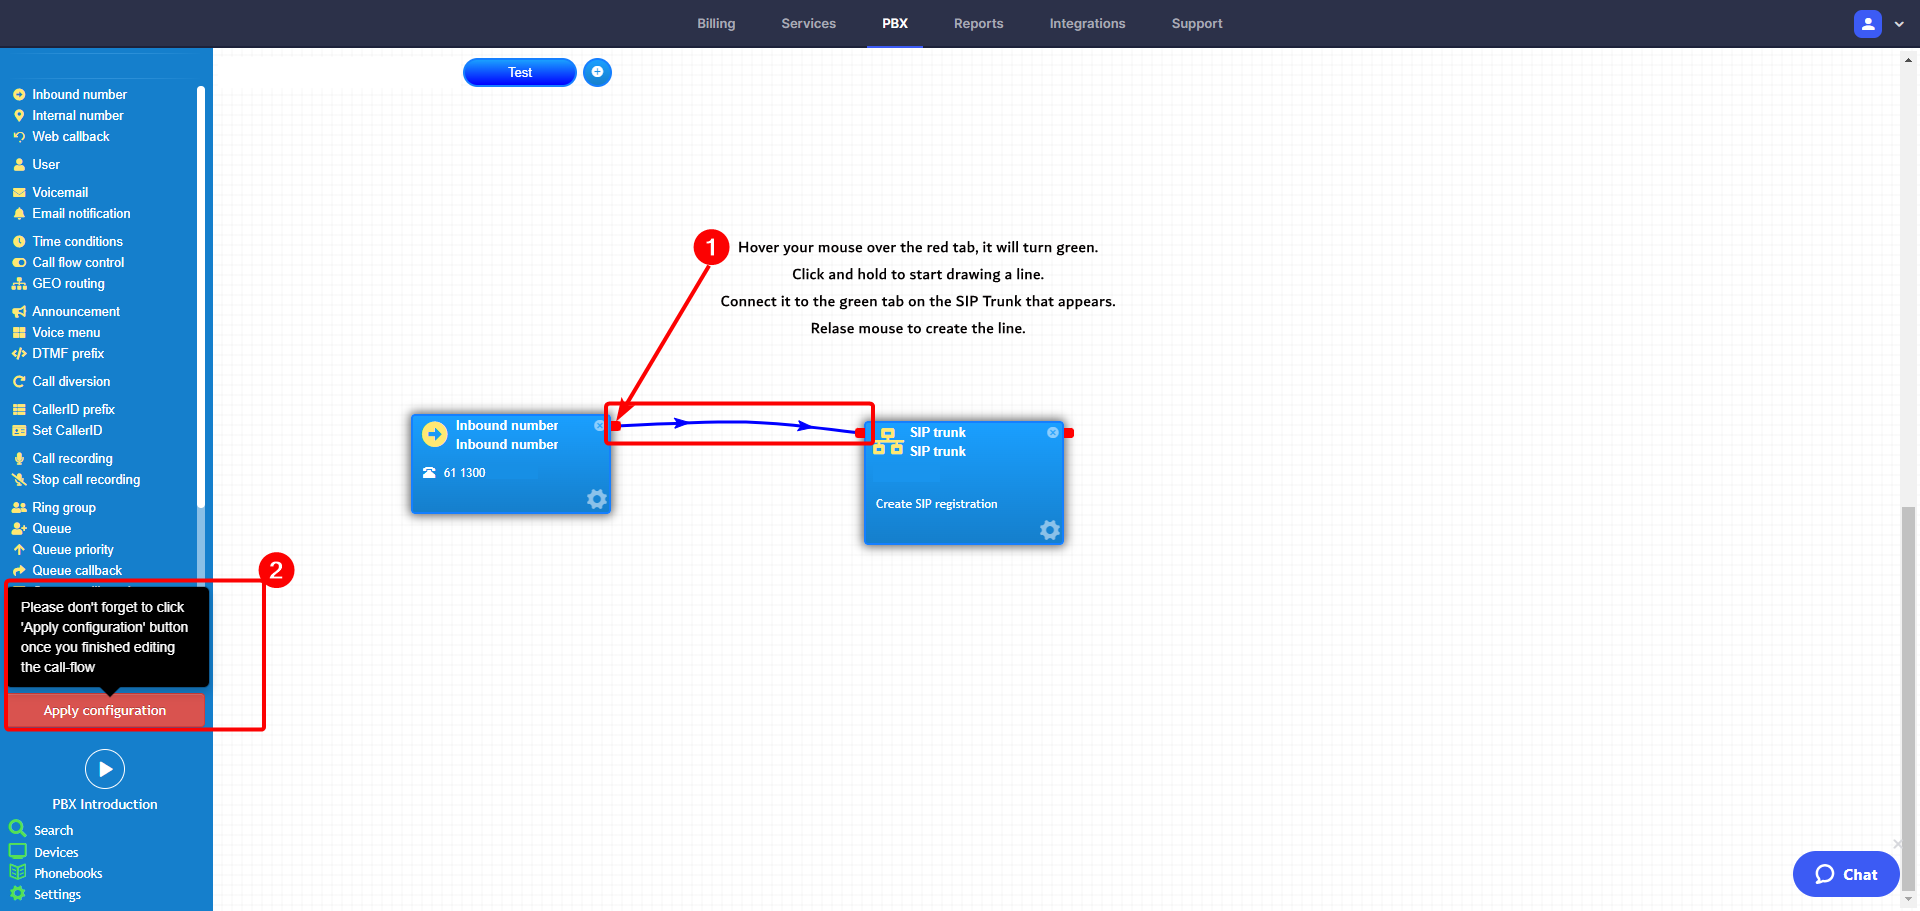Select the Test call-flow tab
Screen dimensions: 1920x911
pos(519,72)
